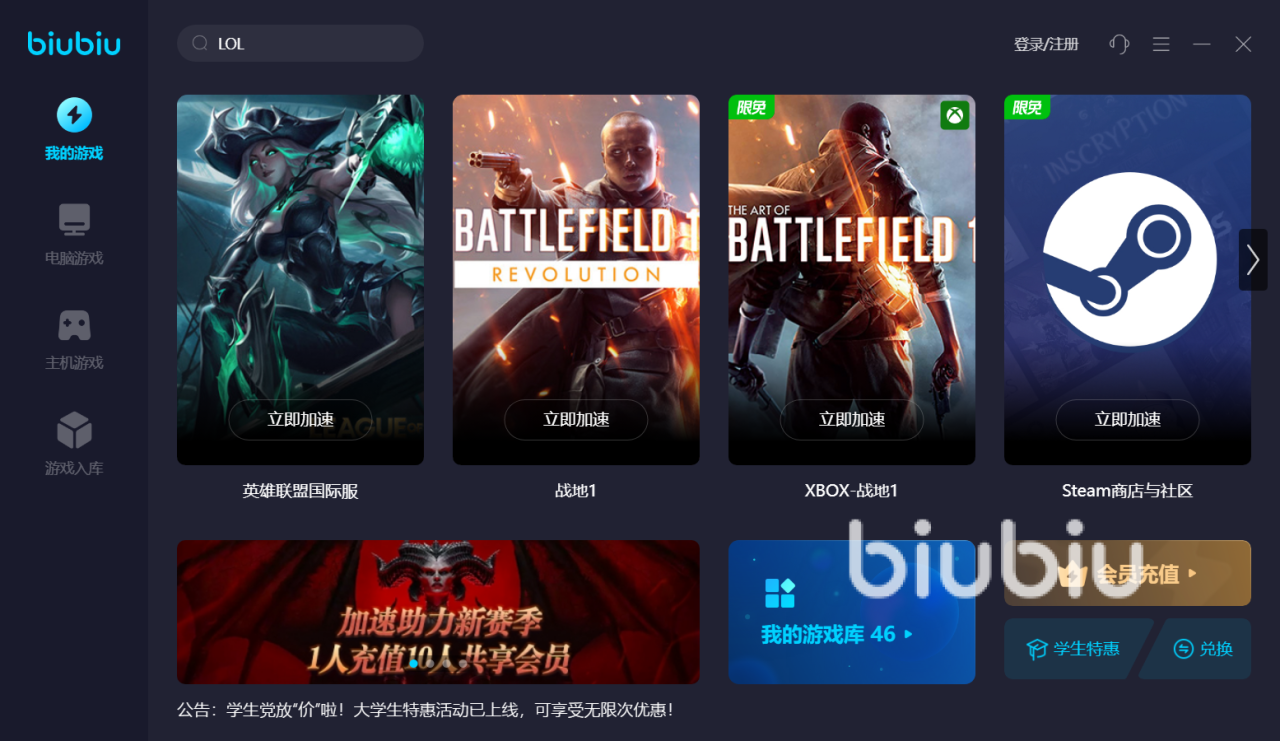The image size is (1280, 741).
Task: Click the LOL search field
Action: [x=300, y=43]
